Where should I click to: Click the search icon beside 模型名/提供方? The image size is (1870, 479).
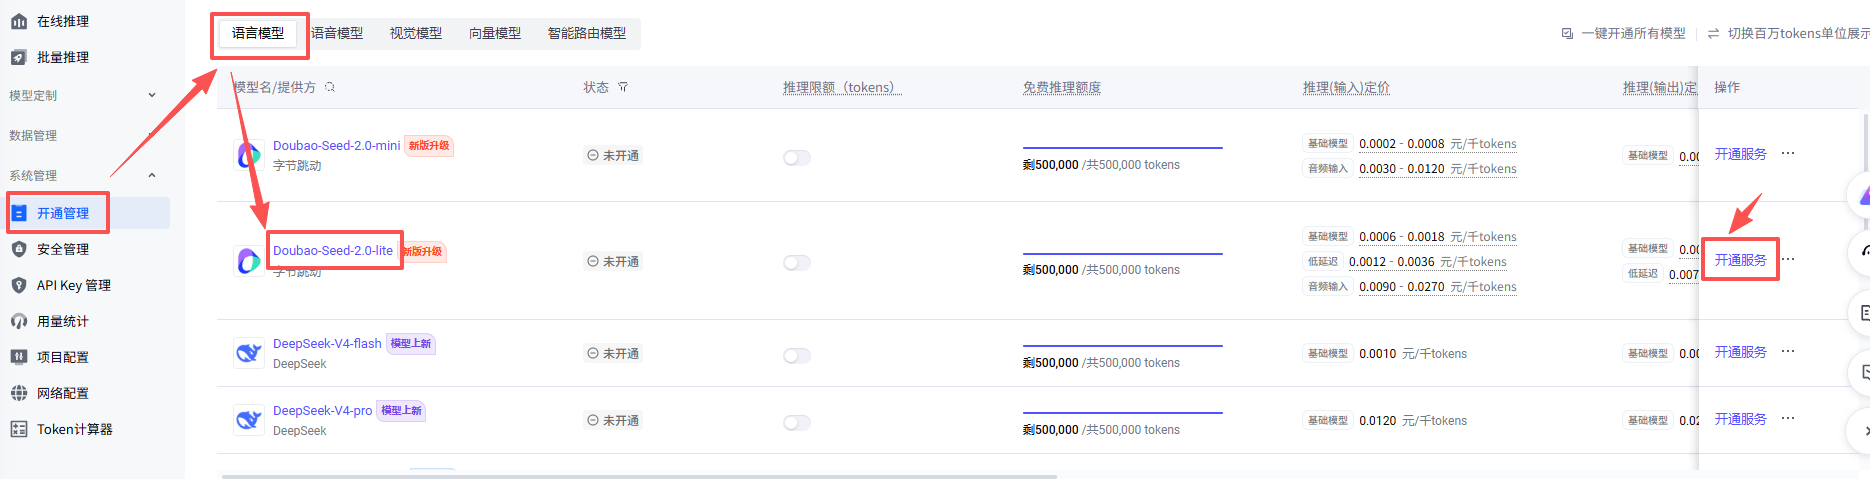pos(330,87)
